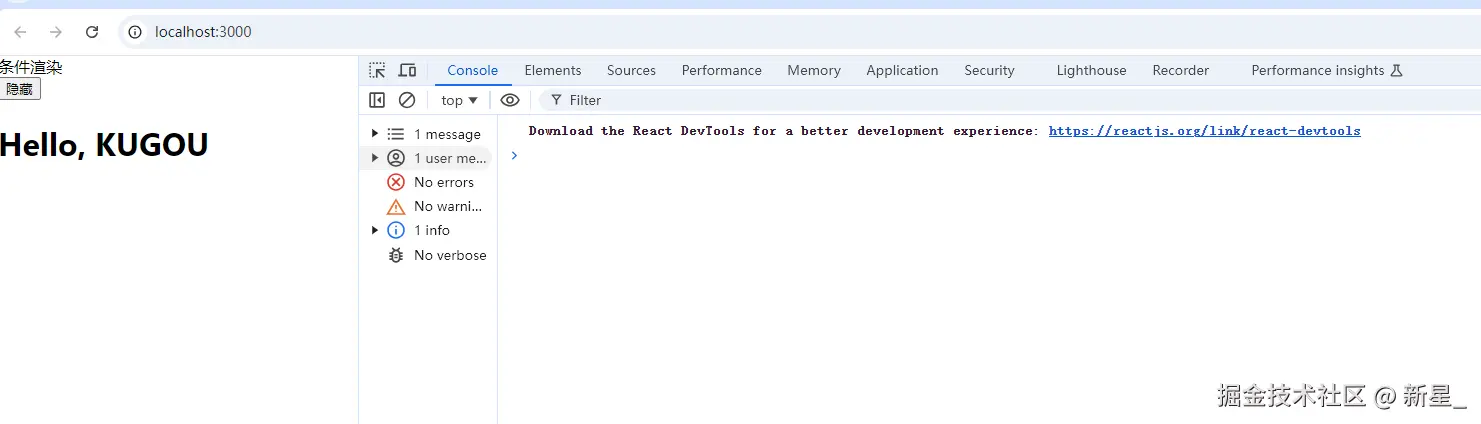This screenshot has height=424, width=1481.
Task: Expand the 1 info group arrow
Action: 375,230
